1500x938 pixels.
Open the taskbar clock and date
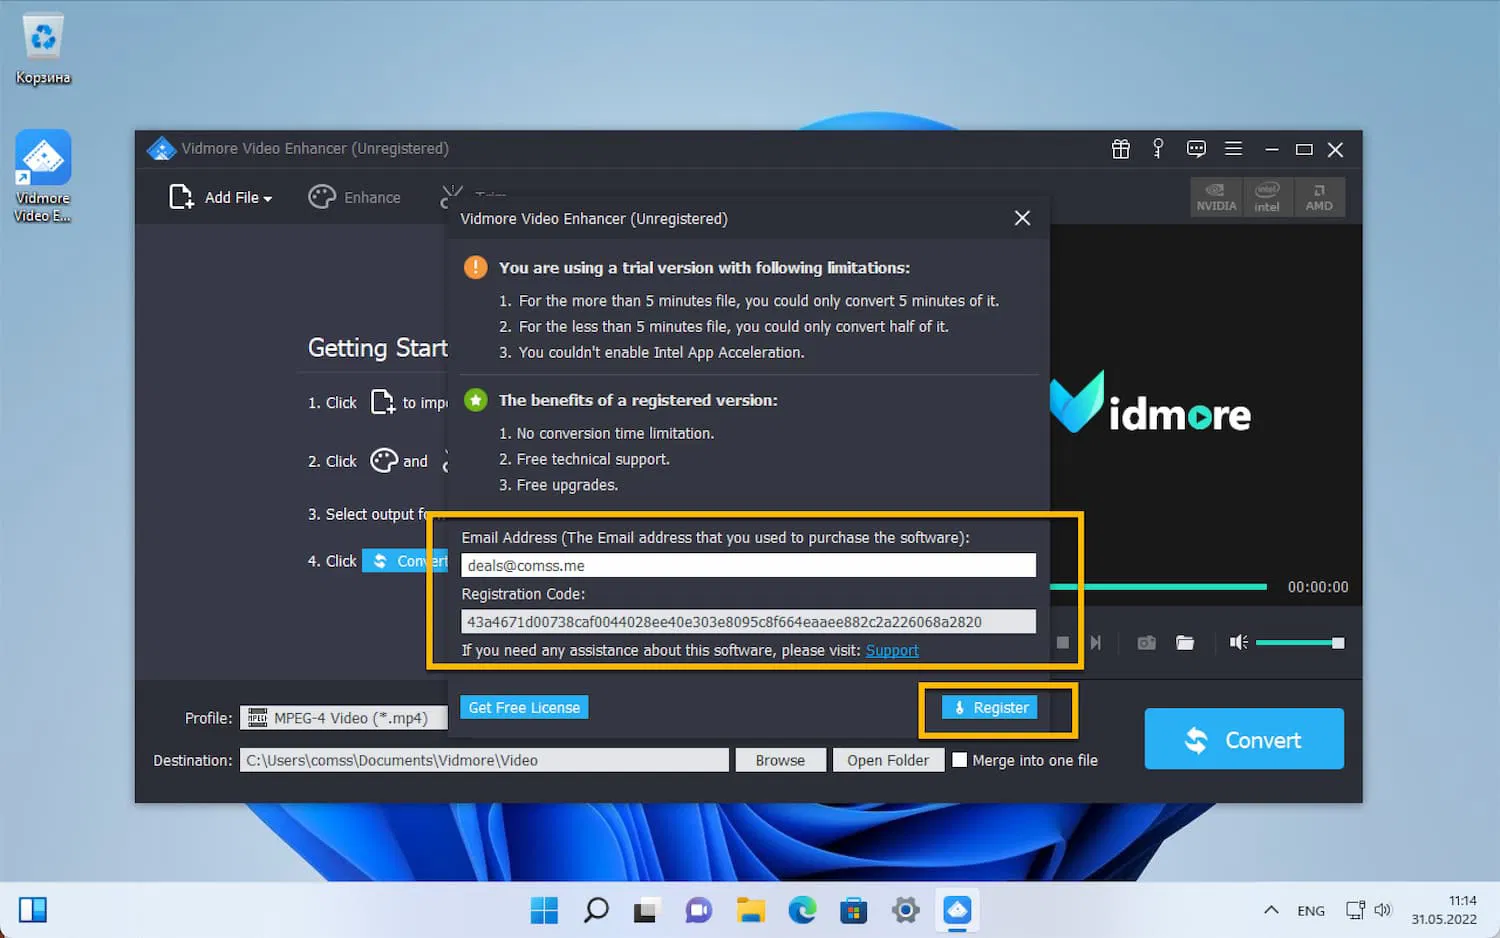point(1444,910)
